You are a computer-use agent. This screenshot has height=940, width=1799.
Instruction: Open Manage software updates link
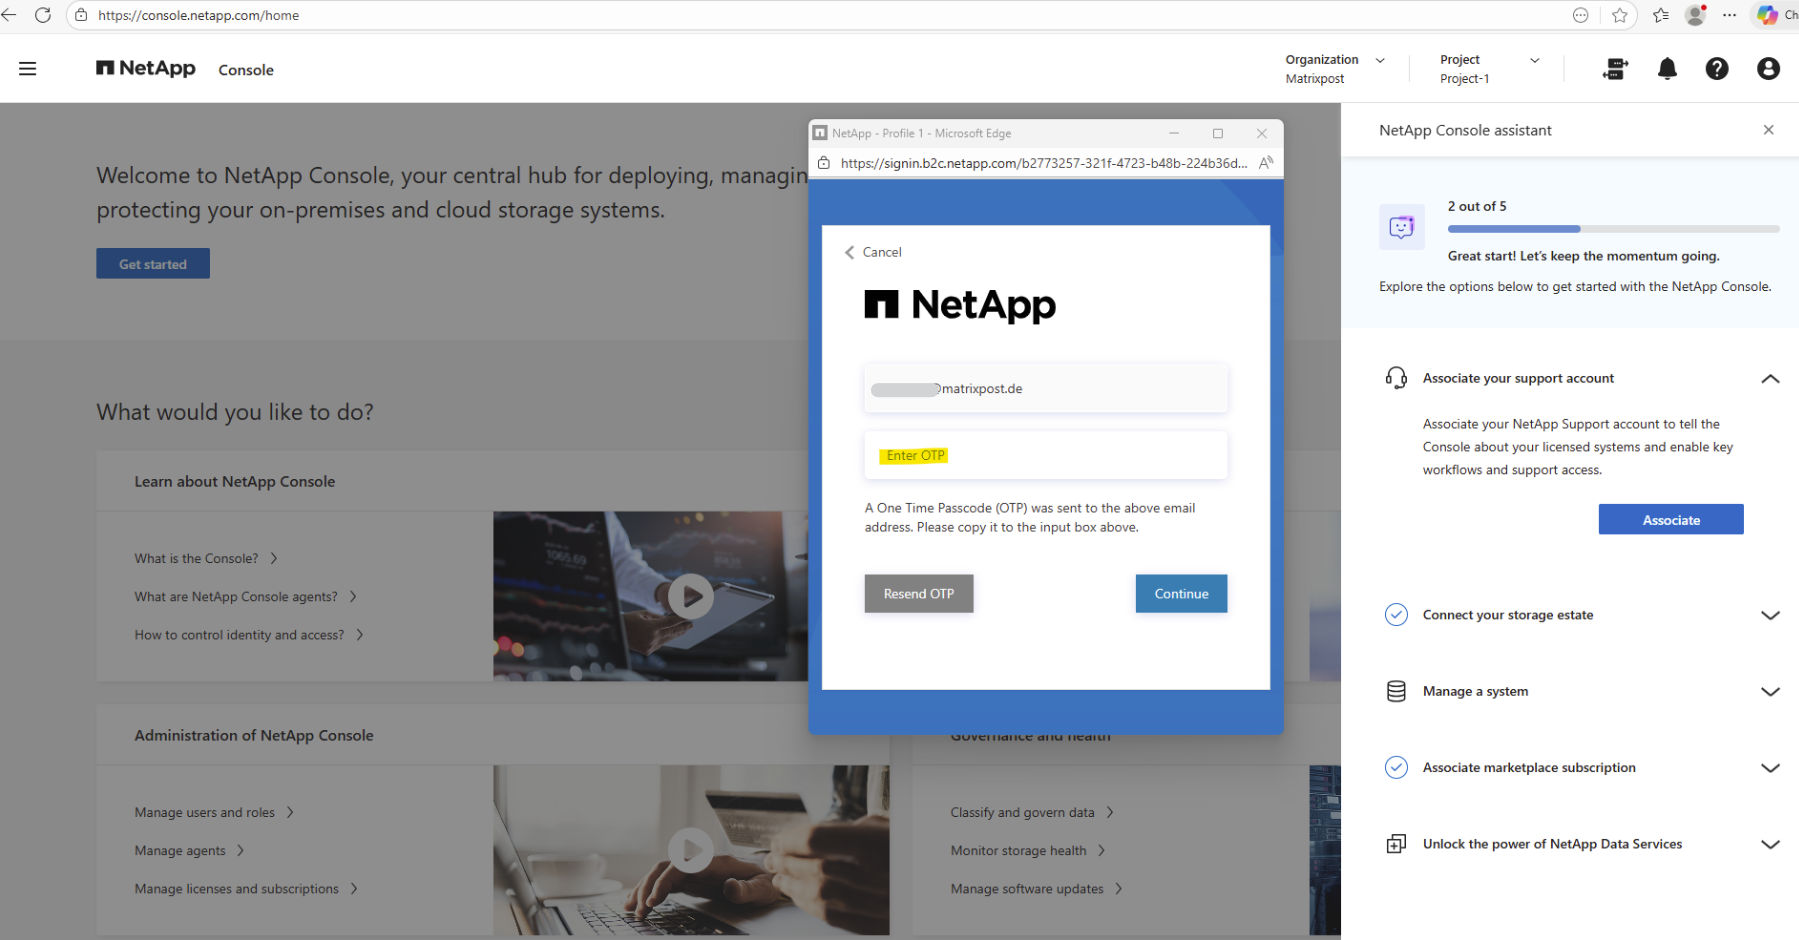point(1036,889)
